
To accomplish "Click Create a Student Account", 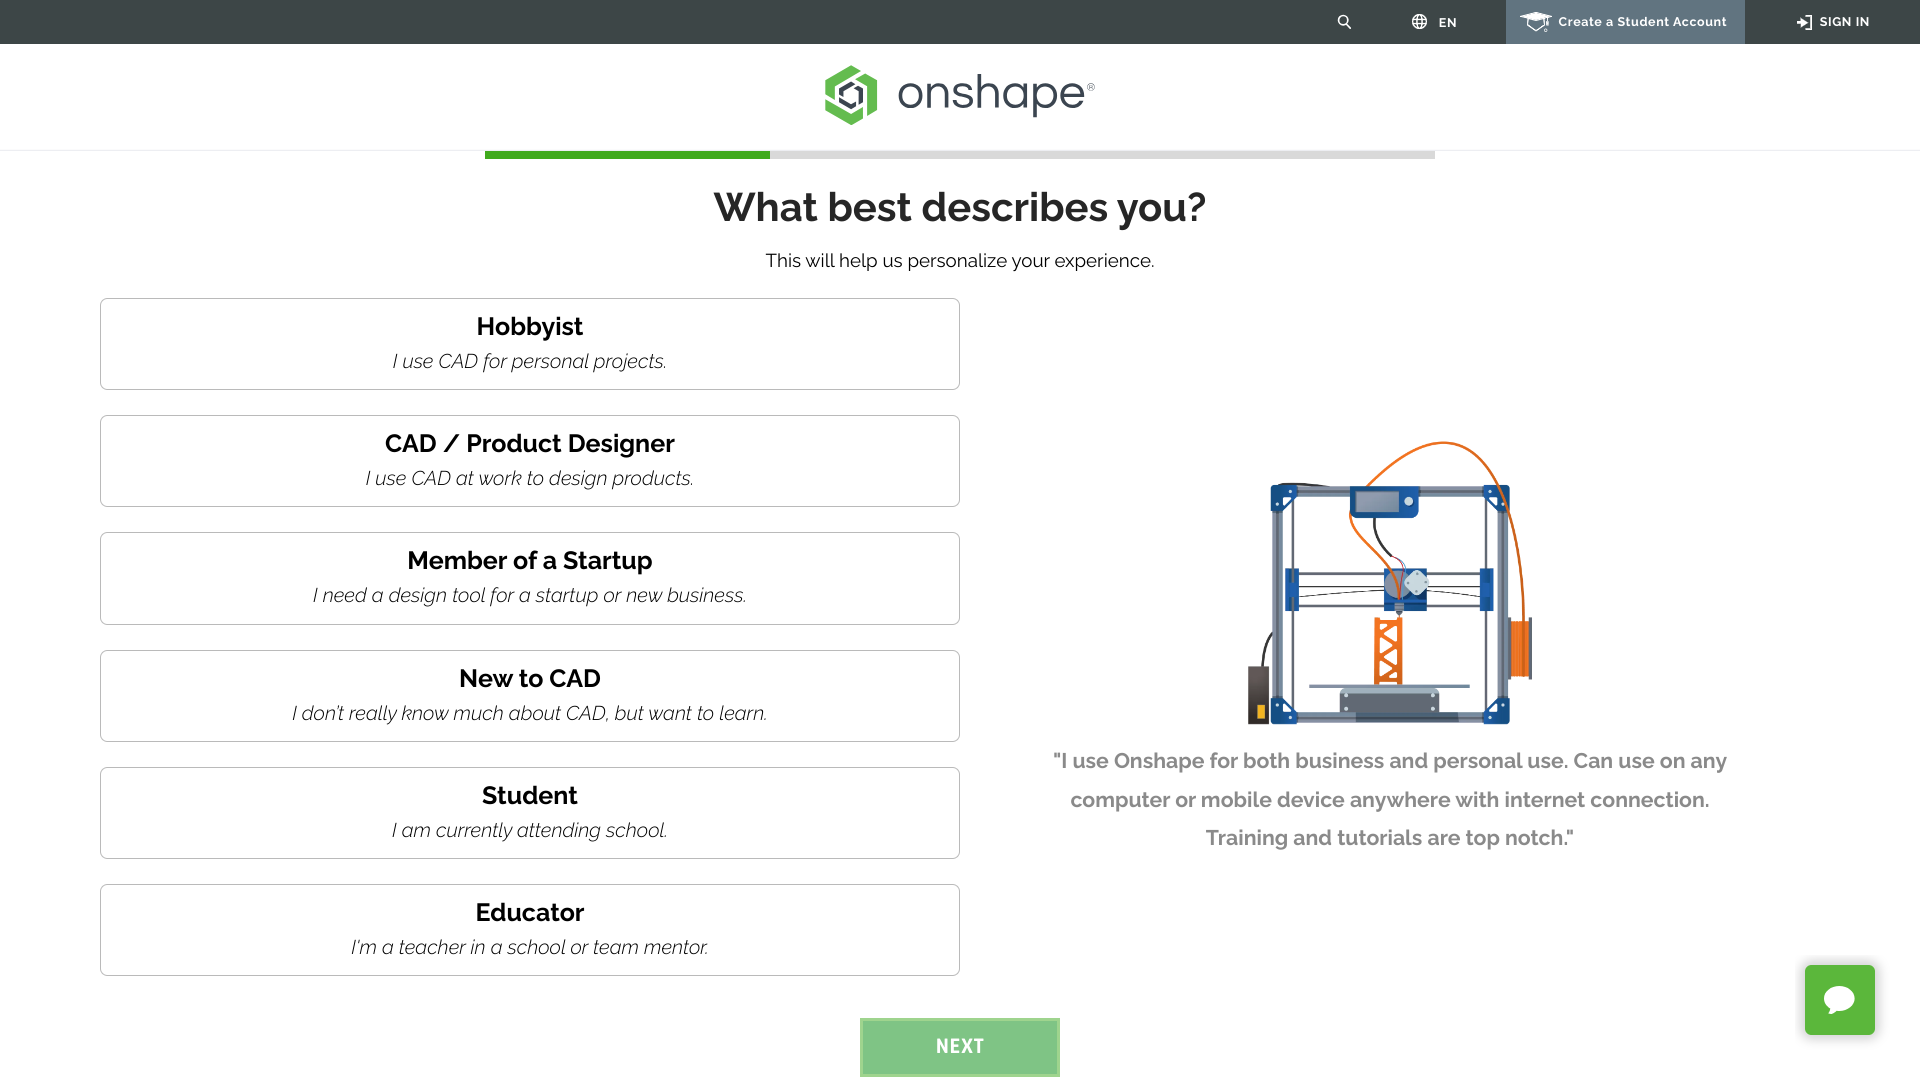I will (x=1641, y=22).
